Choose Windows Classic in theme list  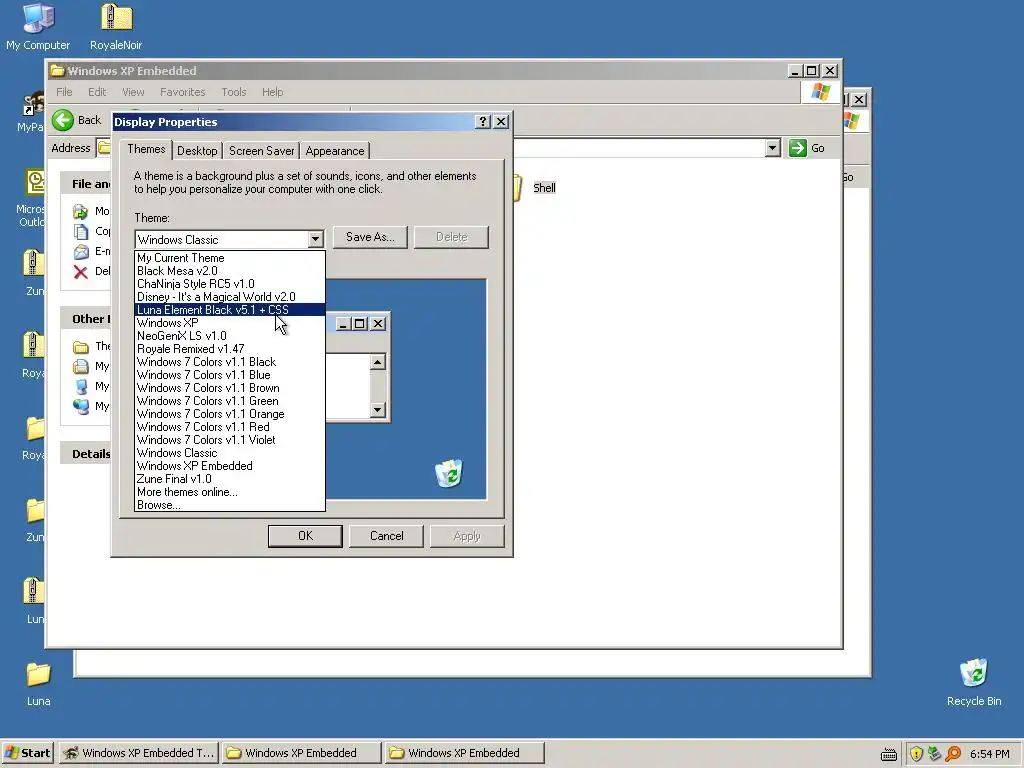[x=230, y=453]
